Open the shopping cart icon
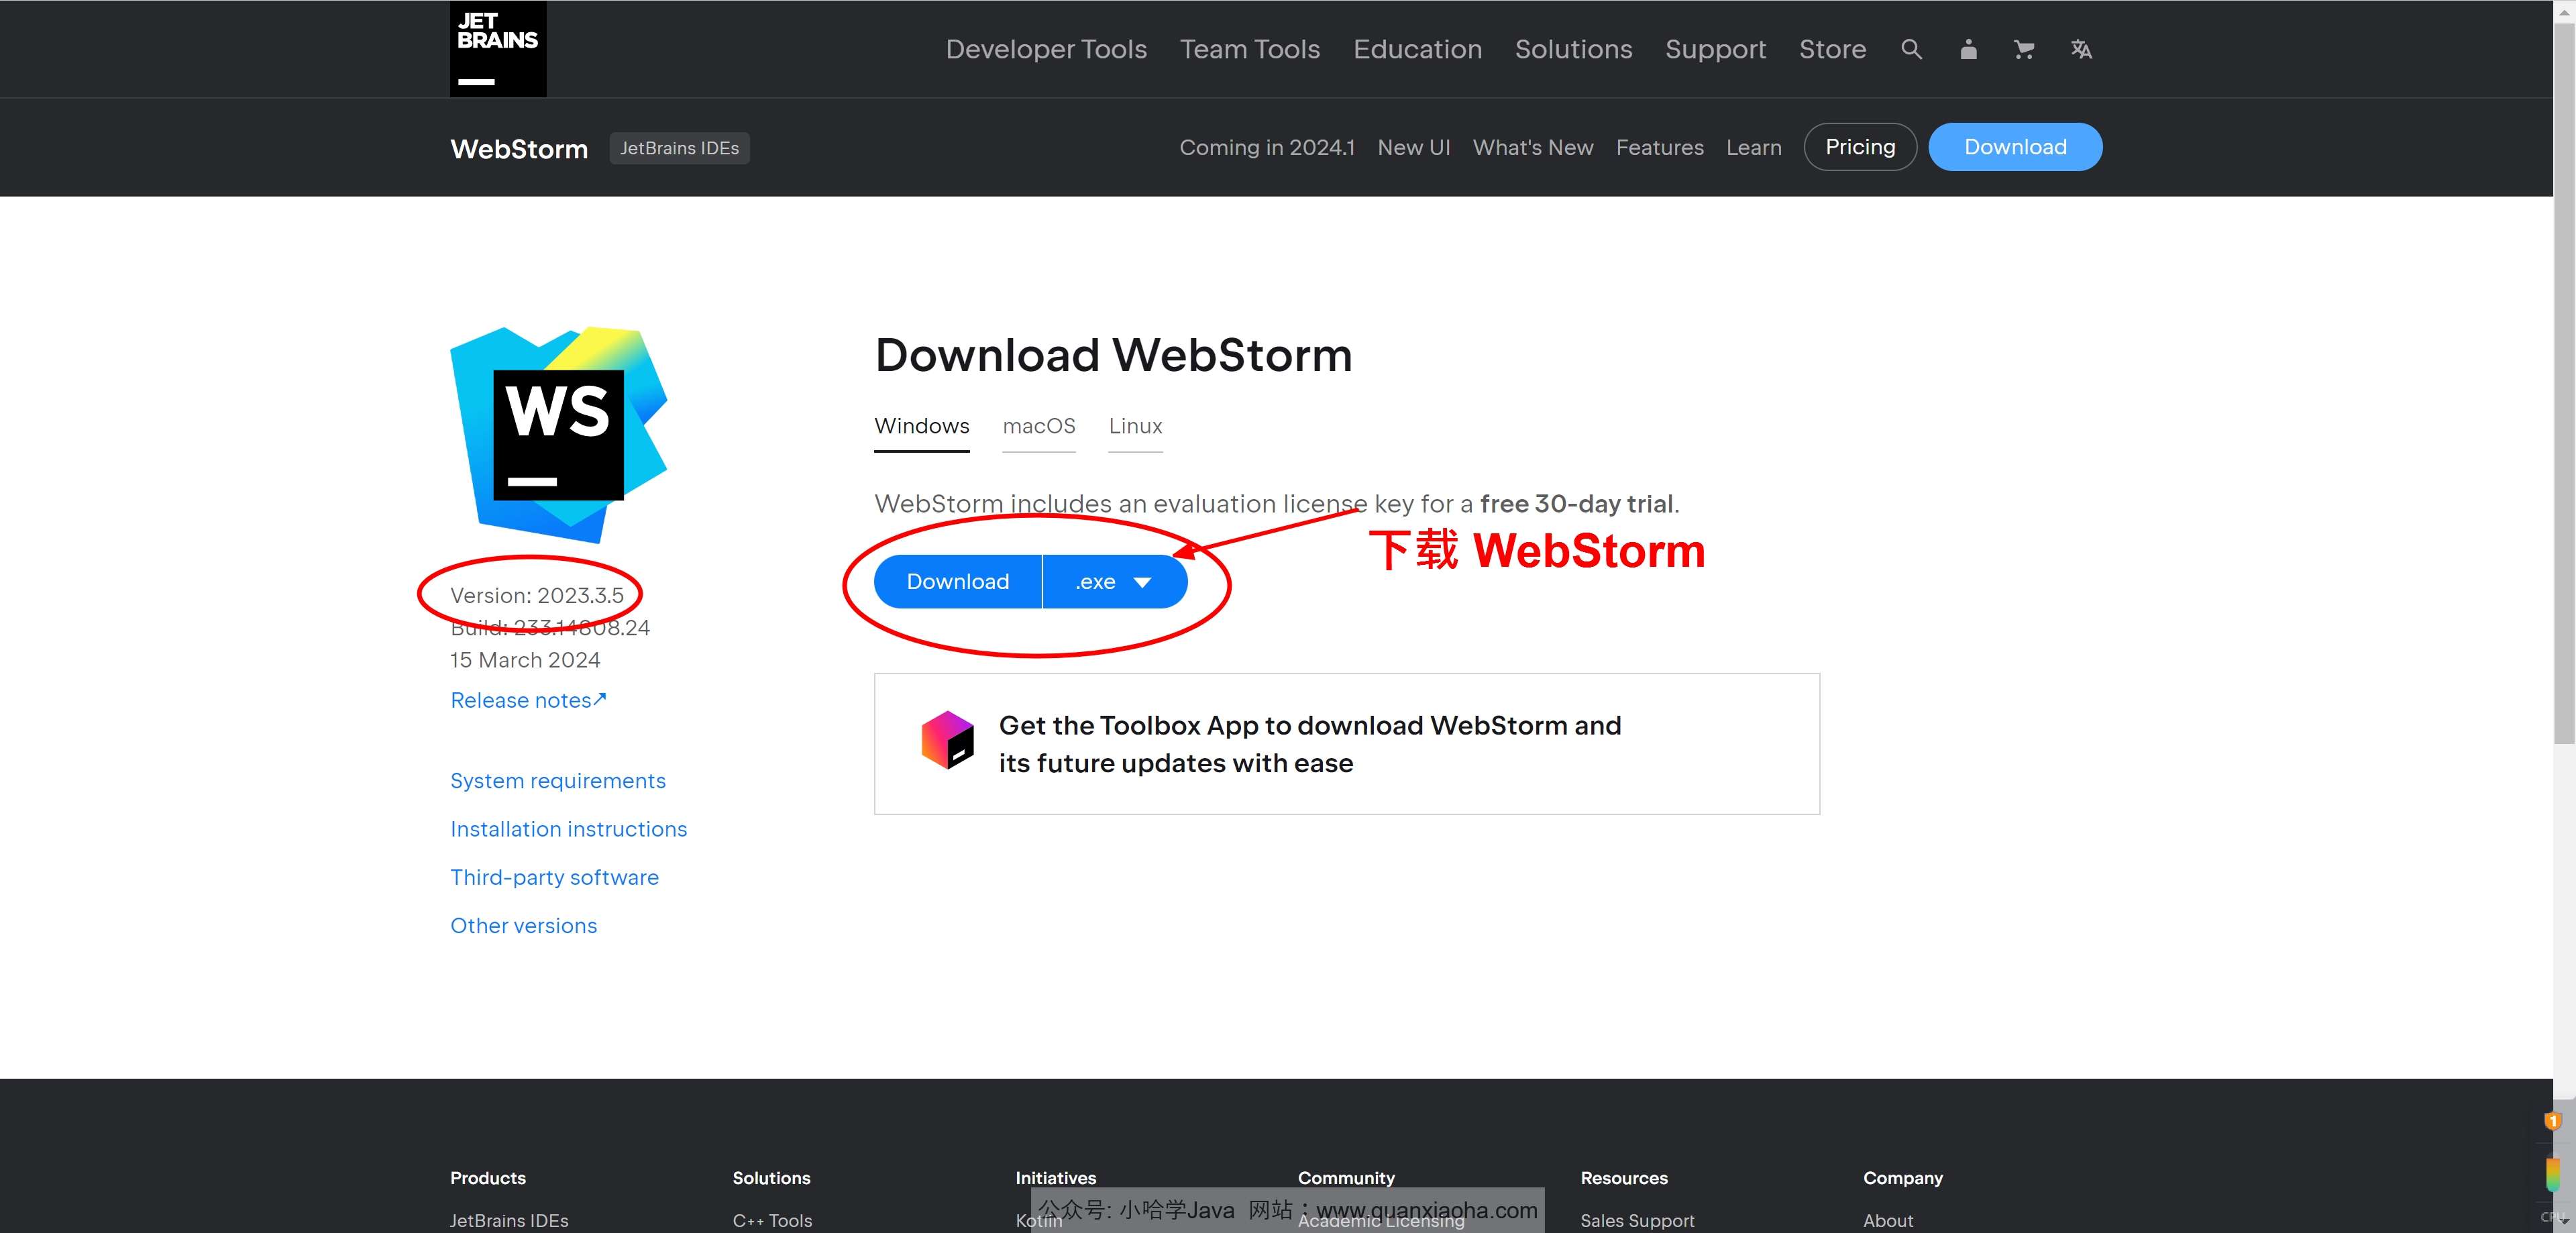The width and height of the screenshot is (2576, 1233). [x=2024, y=49]
